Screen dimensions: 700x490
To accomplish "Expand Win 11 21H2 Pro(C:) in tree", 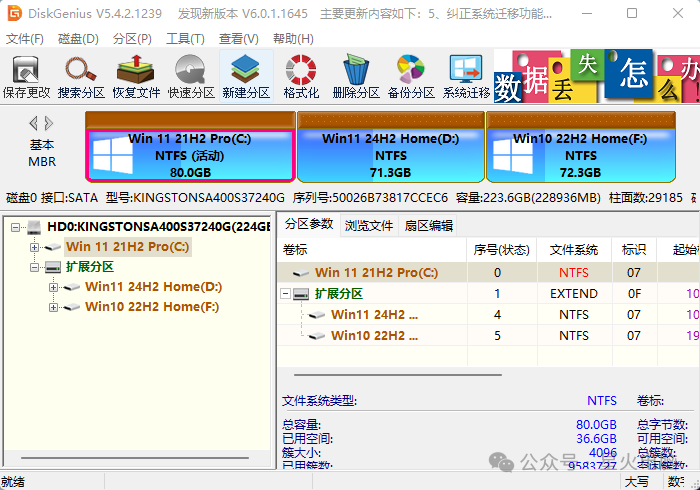I will point(34,247).
